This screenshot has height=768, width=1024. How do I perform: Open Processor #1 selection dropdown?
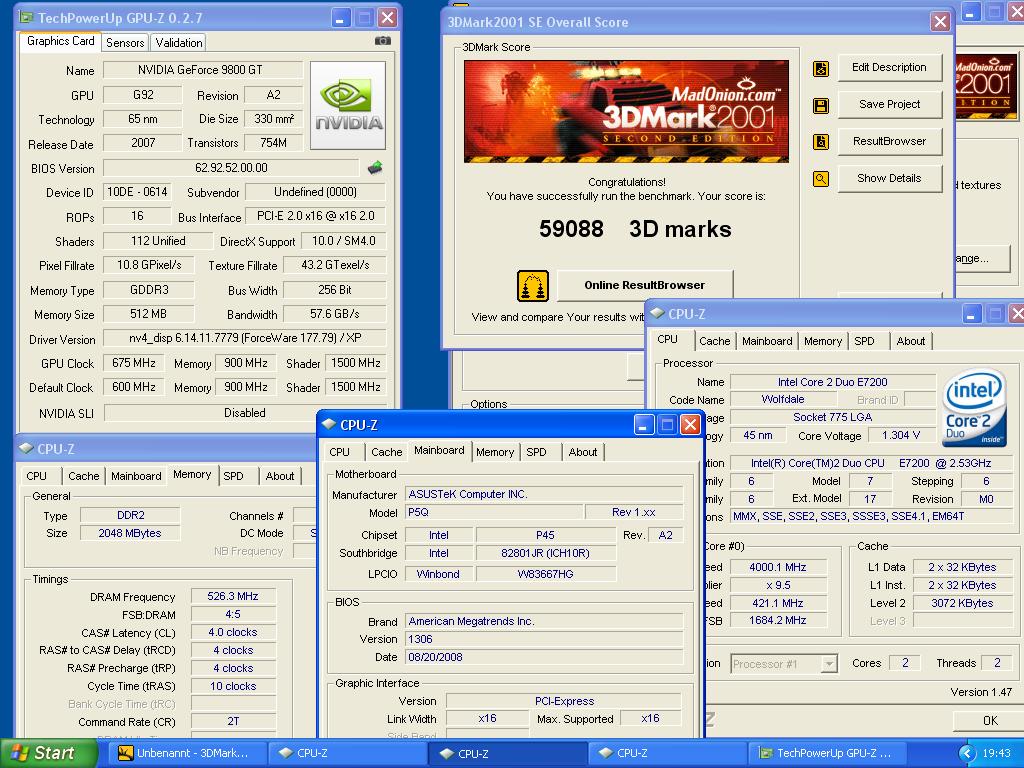(784, 664)
